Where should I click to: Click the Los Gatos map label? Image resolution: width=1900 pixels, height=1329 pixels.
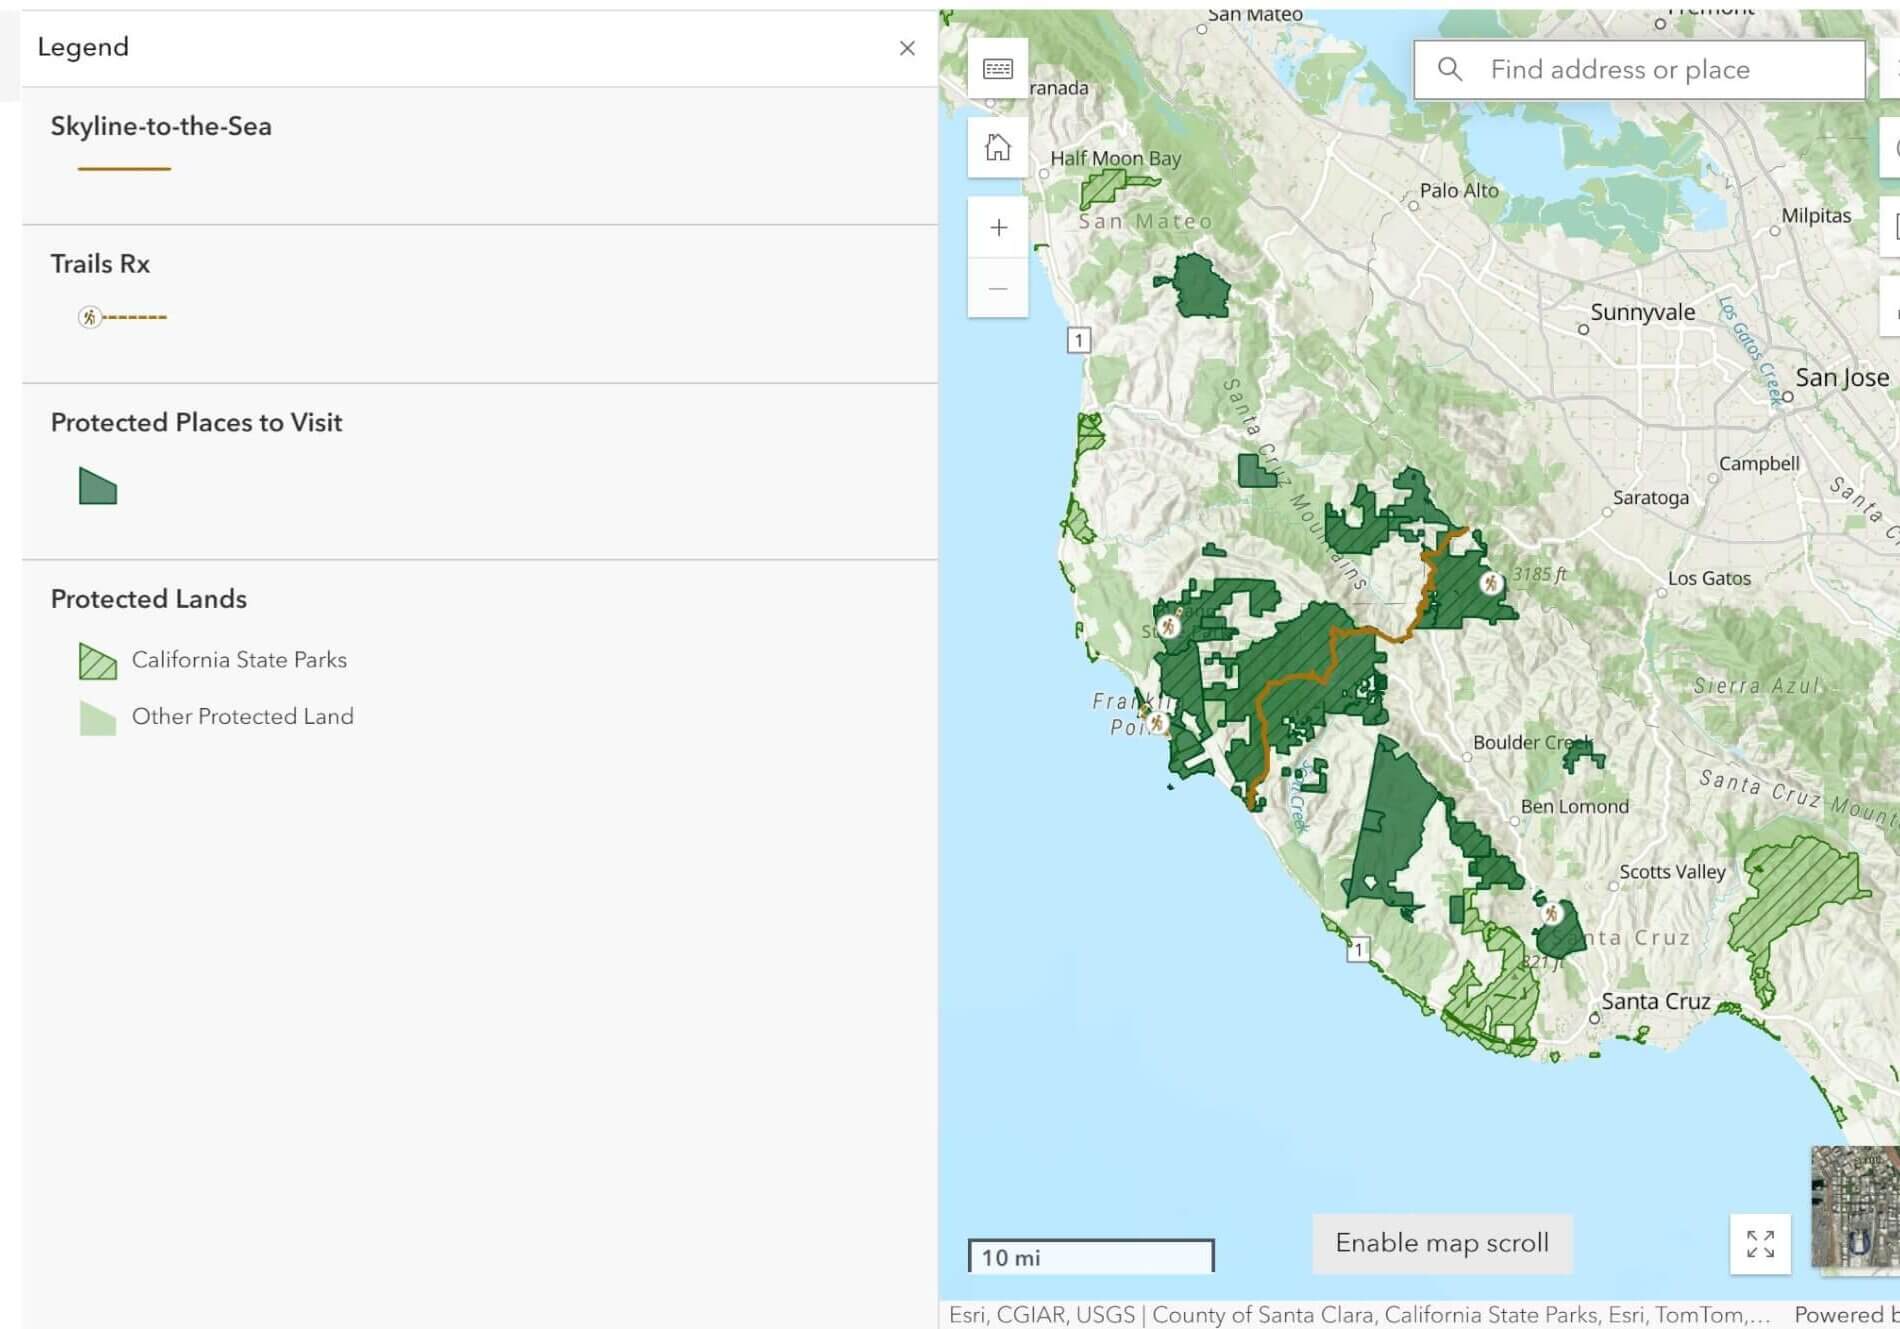point(1709,578)
